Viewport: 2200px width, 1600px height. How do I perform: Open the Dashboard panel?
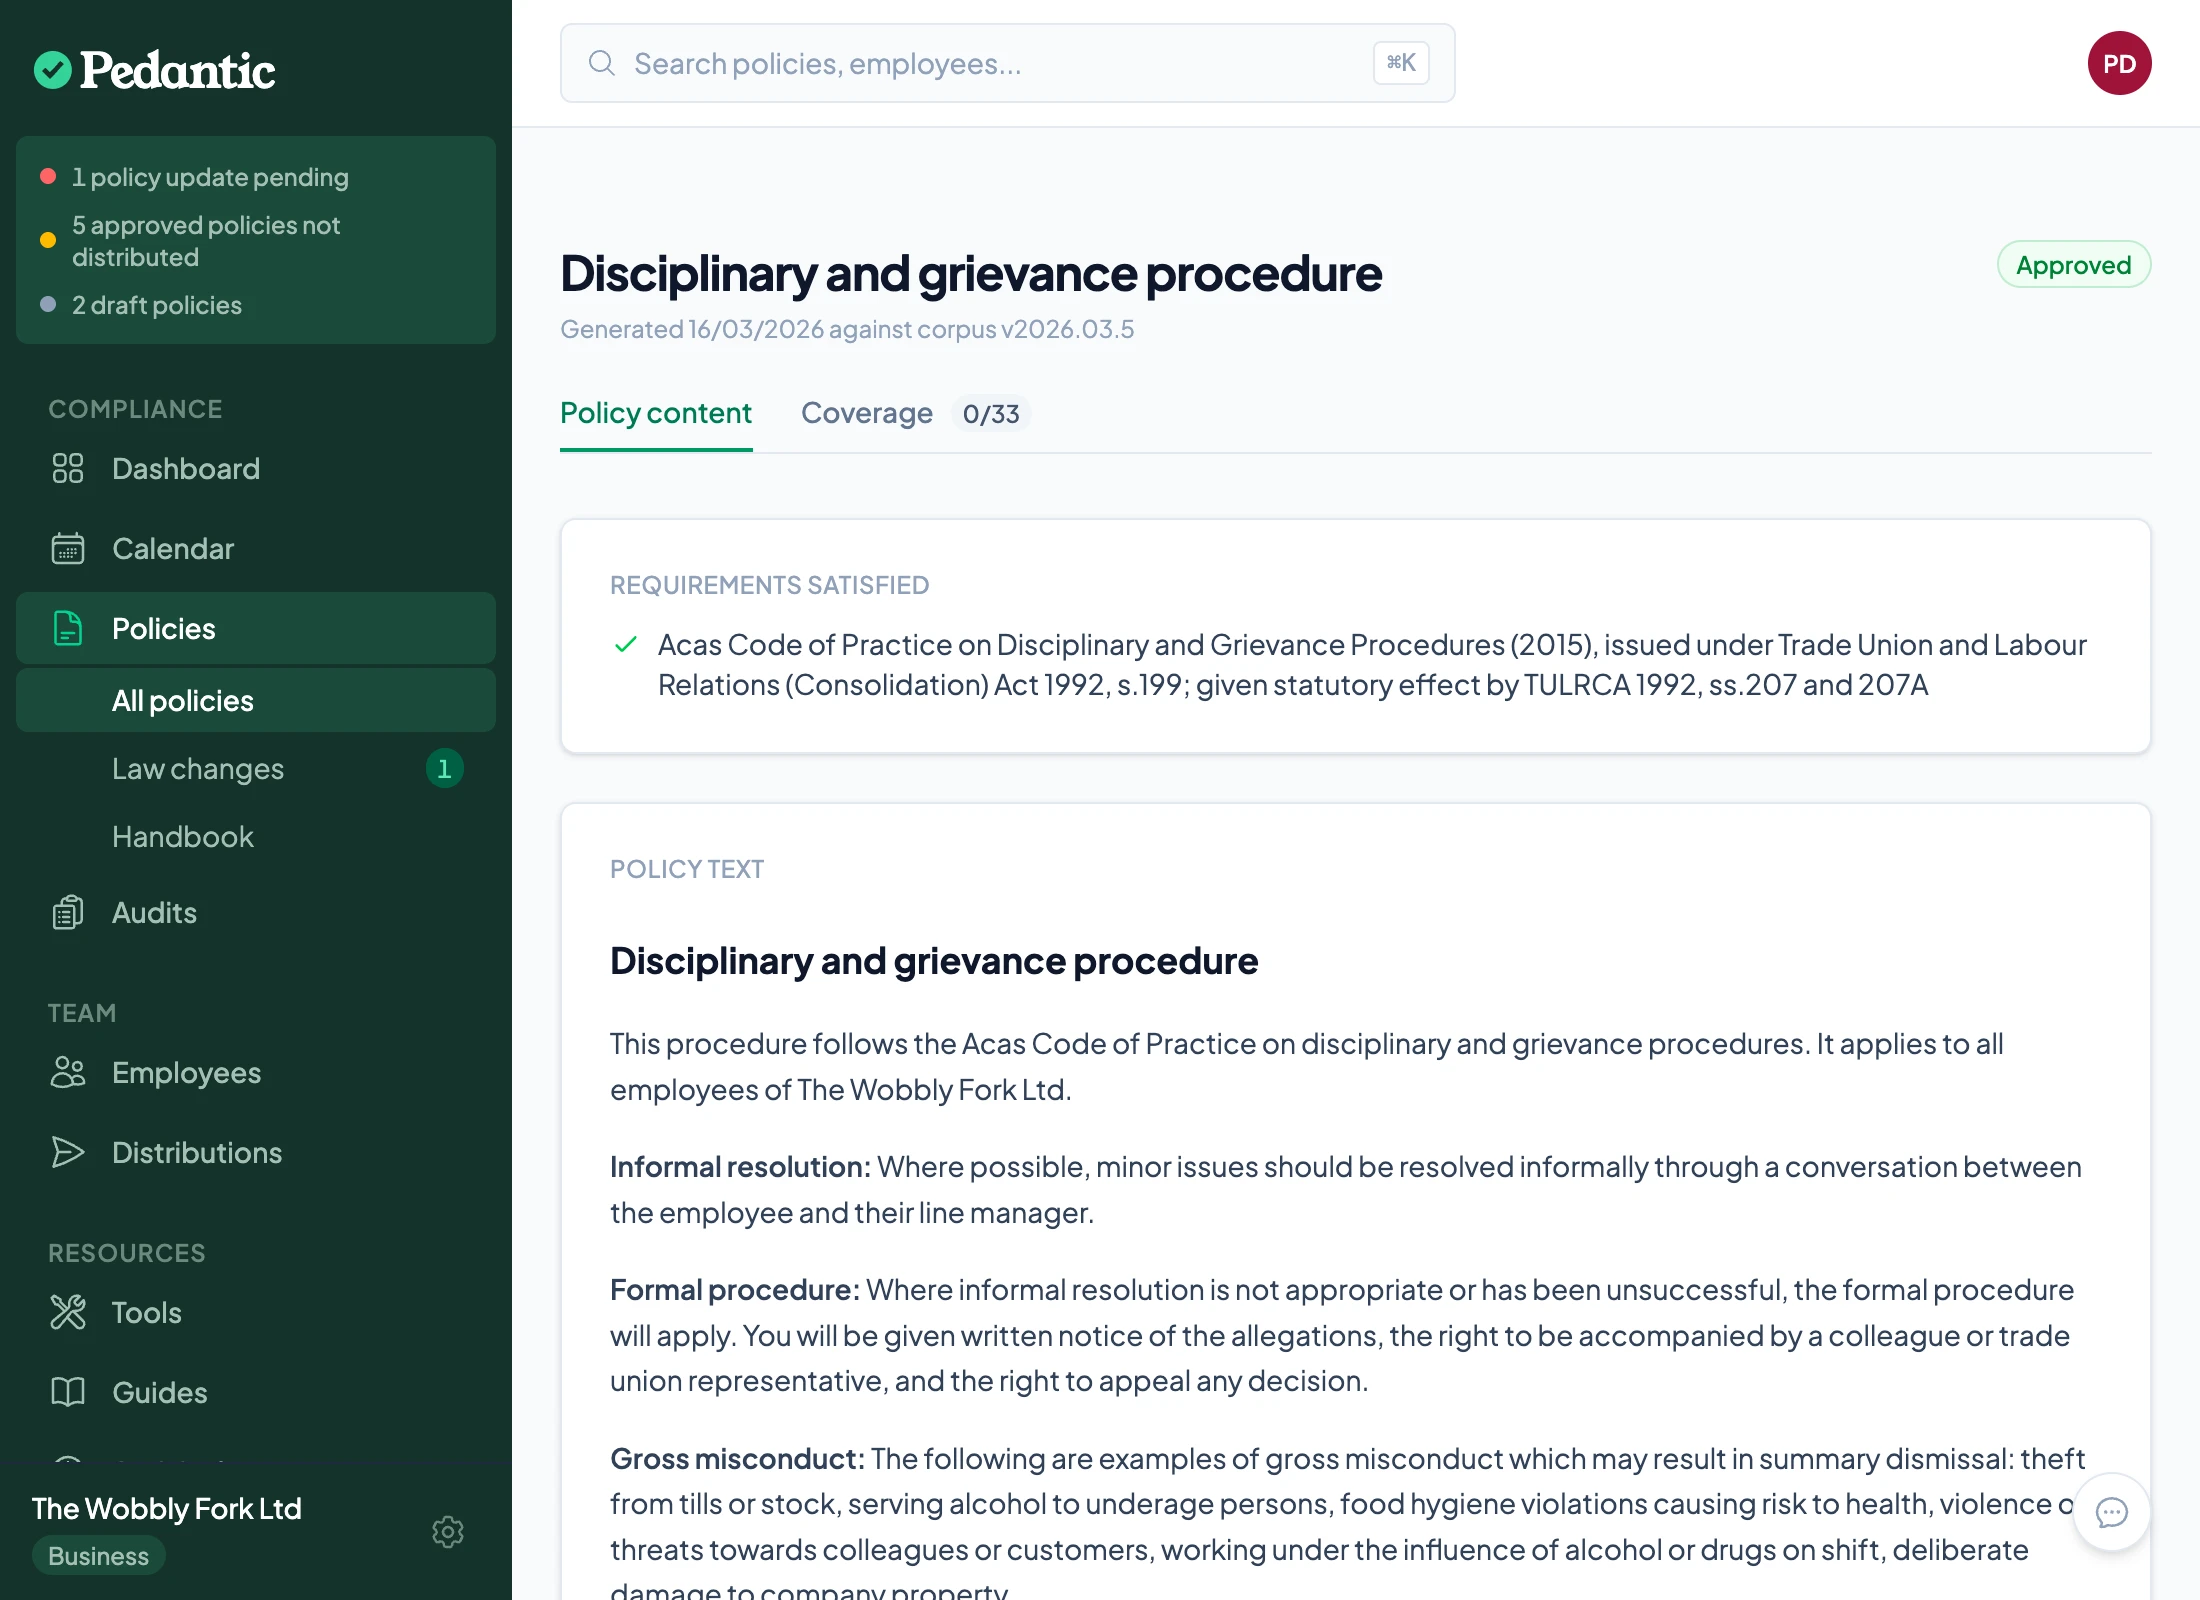pyautogui.click(x=185, y=468)
